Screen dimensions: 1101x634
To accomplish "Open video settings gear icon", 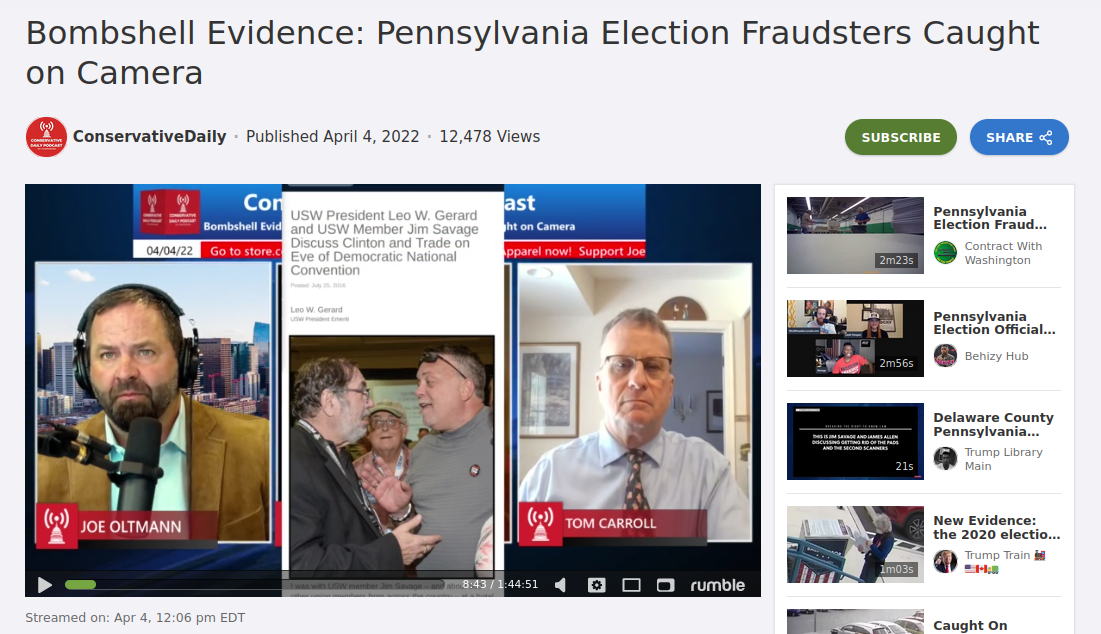I will (597, 585).
